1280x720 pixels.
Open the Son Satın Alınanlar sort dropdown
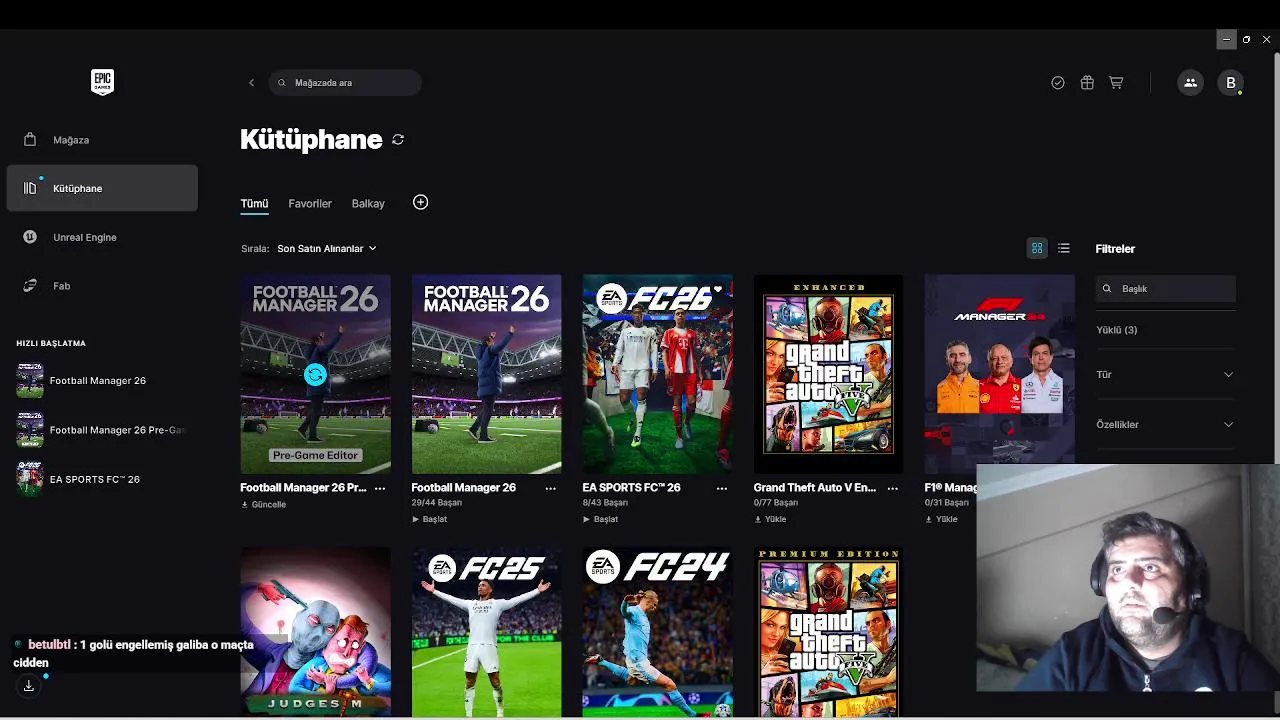(x=327, y=248)
